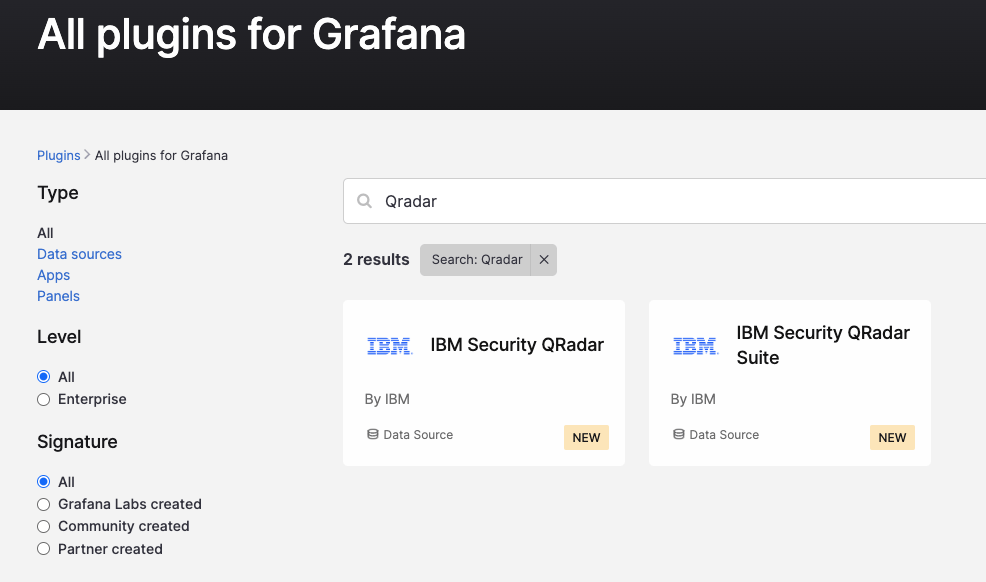Click the Data Source icon on QRadar card
Image resolution: width=986 pixels, height=582 pixels.
pyautogui.click(x=373, y=434)
